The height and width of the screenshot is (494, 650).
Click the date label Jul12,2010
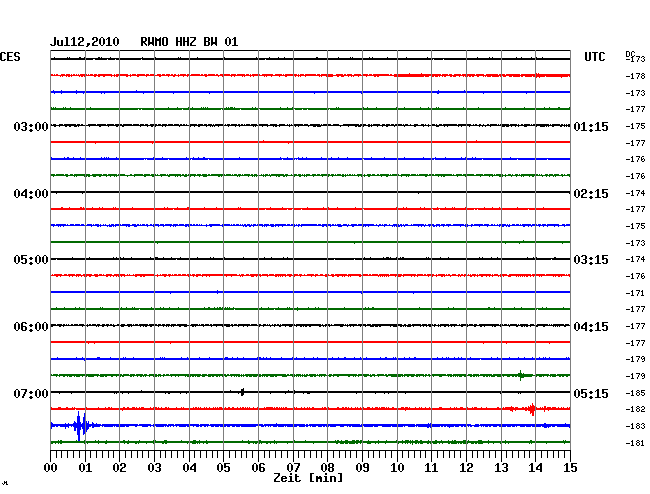tap(85, 42)
